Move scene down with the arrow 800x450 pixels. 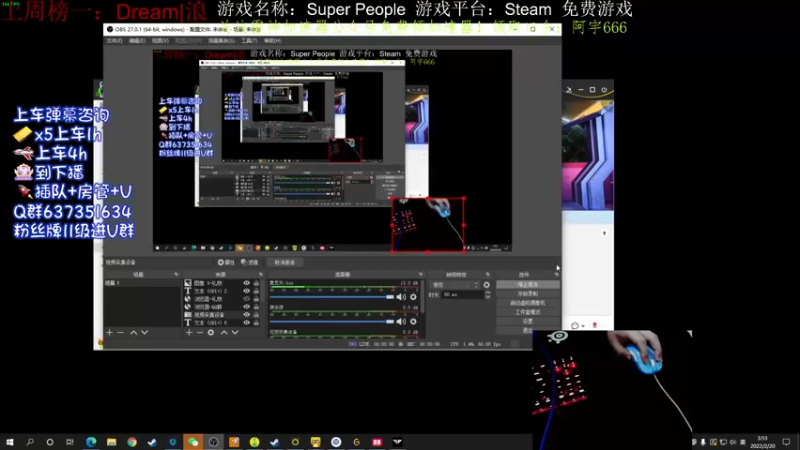tap(145, 333)
